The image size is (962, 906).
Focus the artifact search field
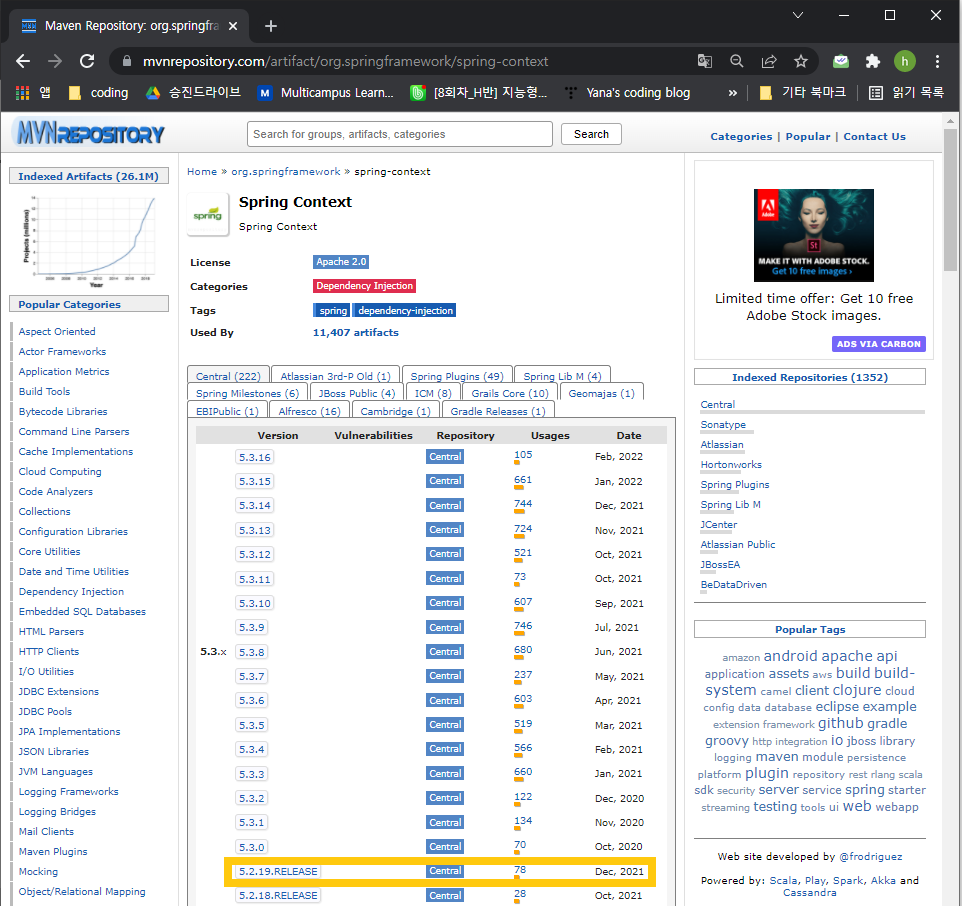(399, 134)
